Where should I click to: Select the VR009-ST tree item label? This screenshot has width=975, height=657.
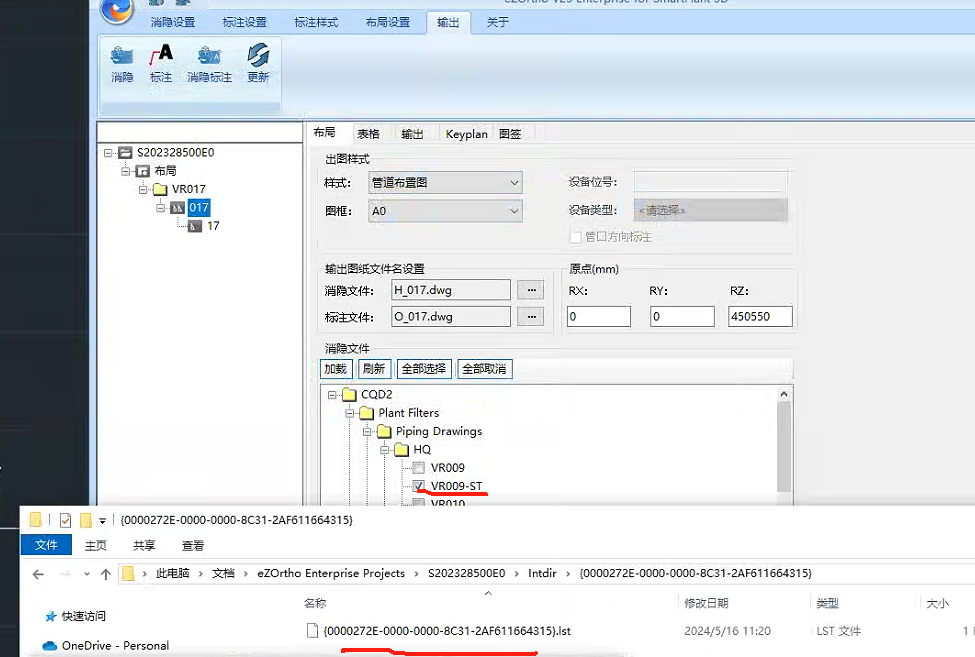pos(456,486)
